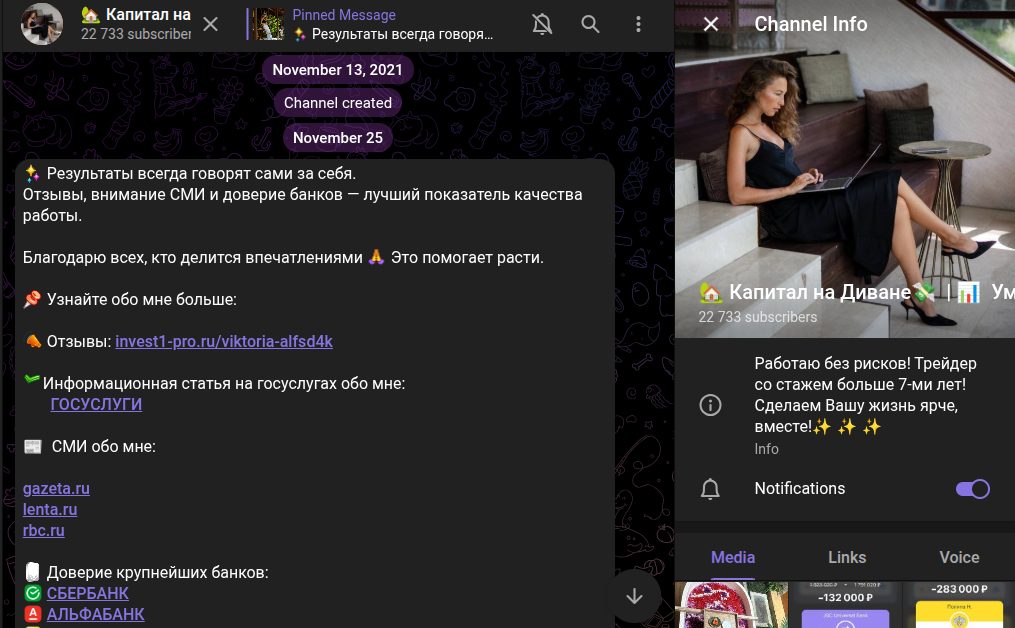Viewport: 1015px width, 628px height.
Task: Click the Notifications bell icon
Action: pyautogui.click(x=710, y=489)
